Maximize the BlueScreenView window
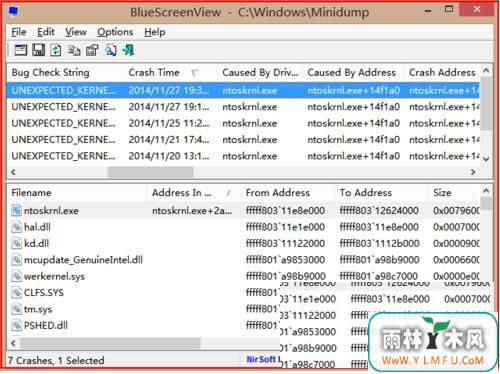 (x=449, y=10)
